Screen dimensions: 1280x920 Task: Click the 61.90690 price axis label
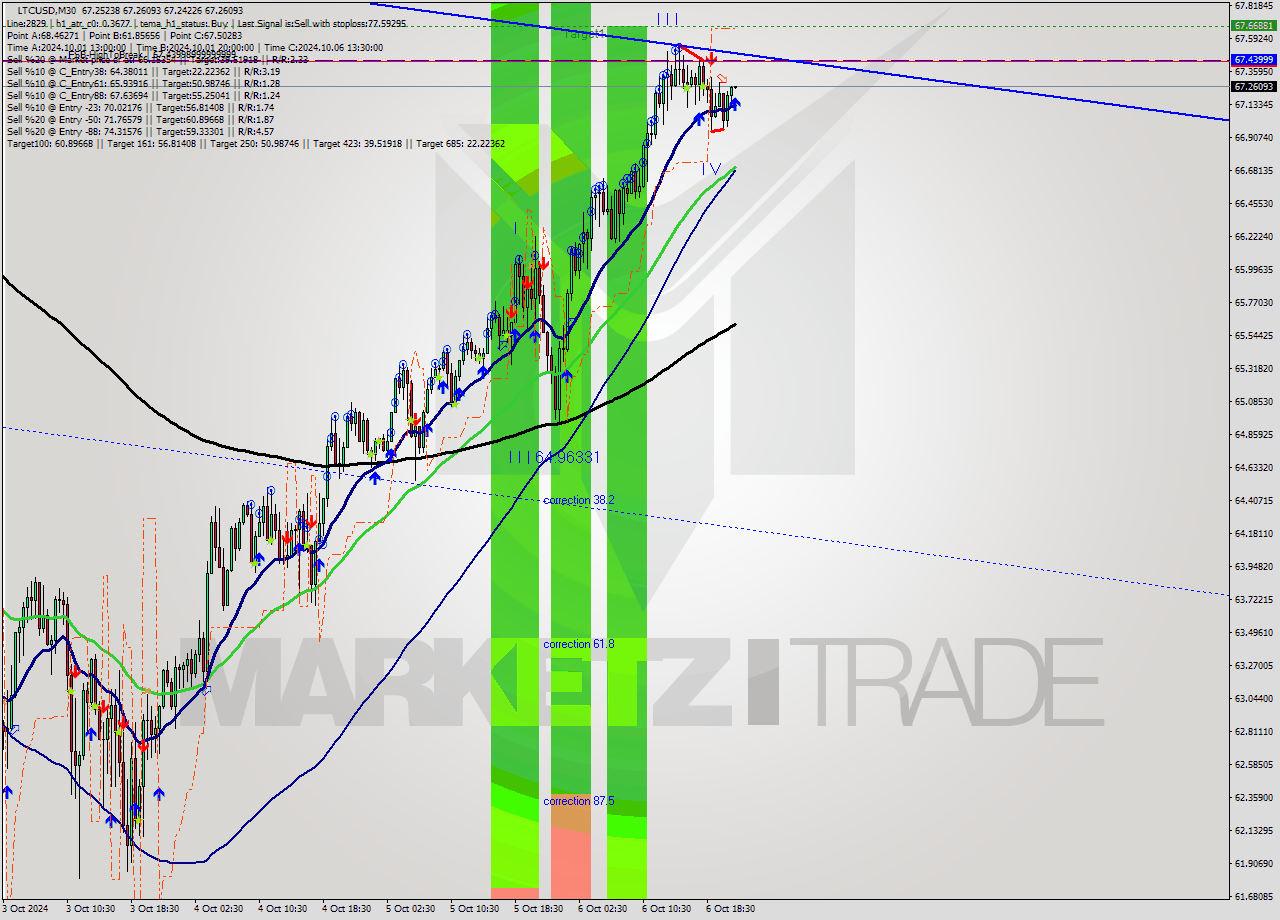1253,863
